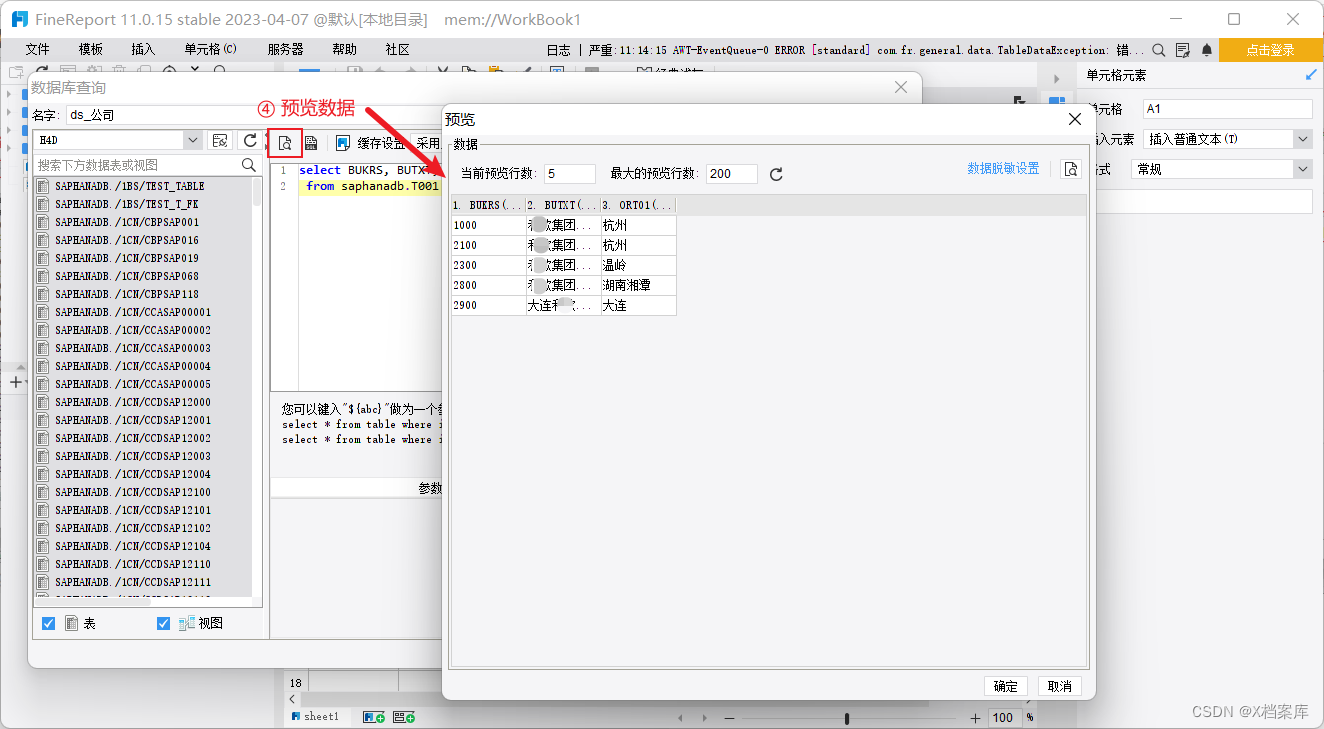Image resolution: width=1324 pixels, height=729 pixels.
Task: Toggle the 表 (tables) checkbox
Action: coord(48,624)
